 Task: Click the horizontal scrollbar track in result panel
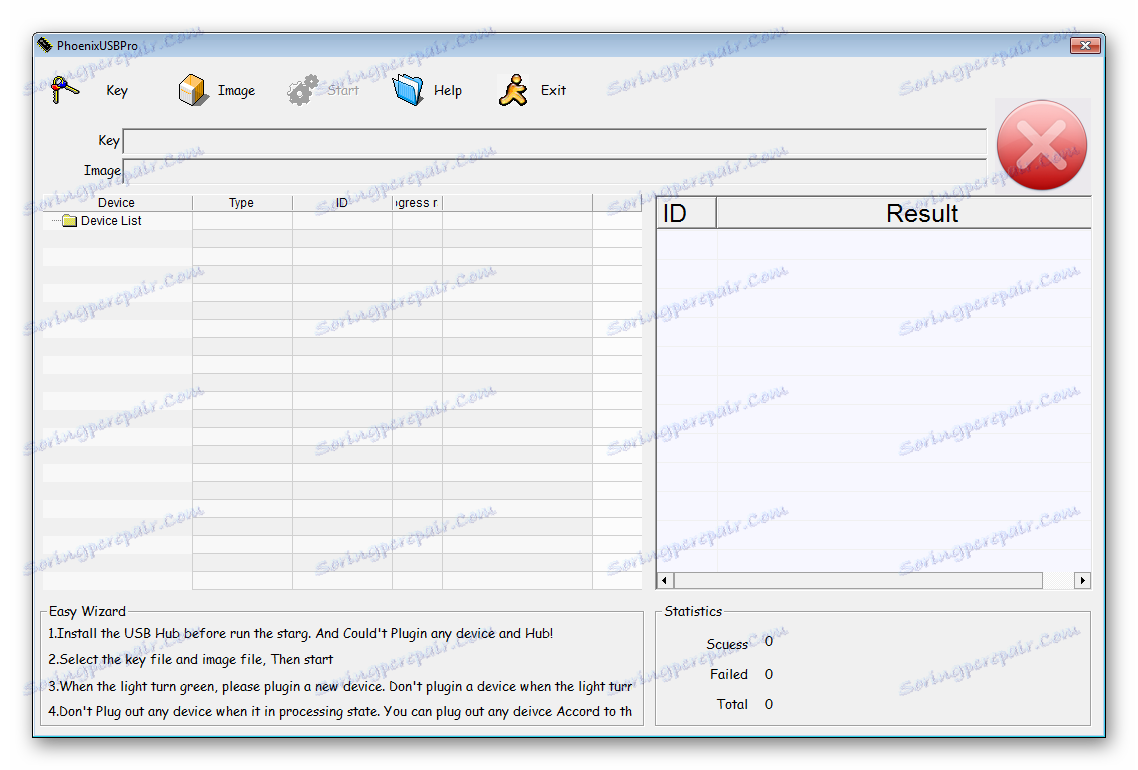point(874,581)
